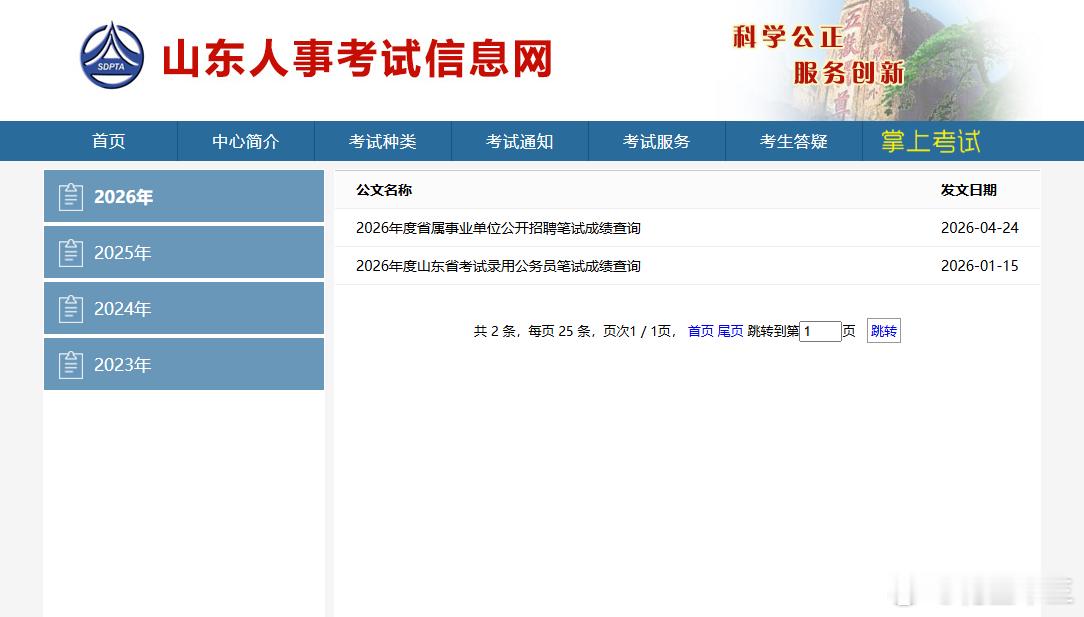Open the 首页 homepage menu item

click(x=108, y=141)
